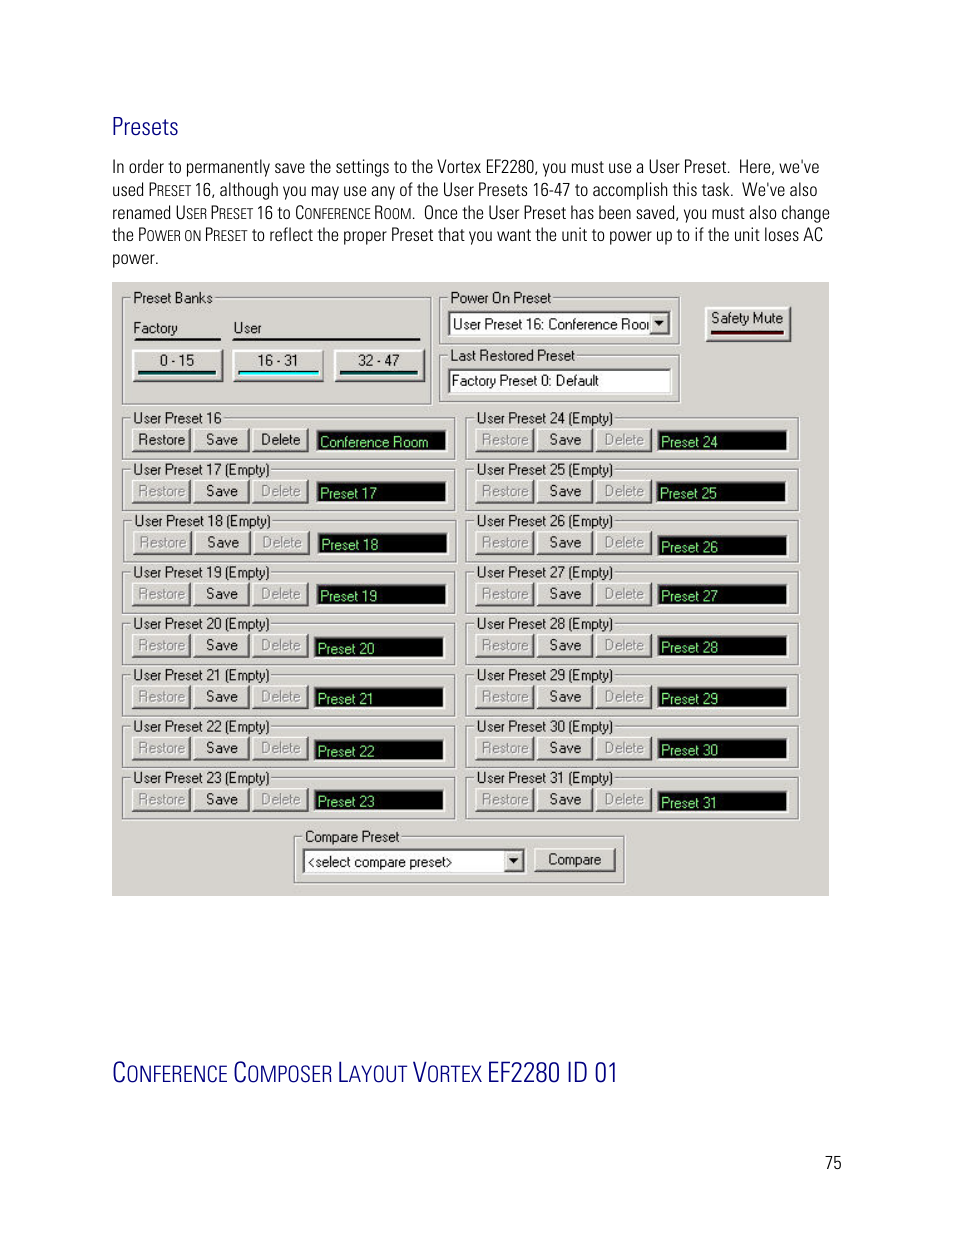This screenshot has height=1235, width=954.
Task: Edit the Preset 31 name field
Action: (x=722, y=802)
